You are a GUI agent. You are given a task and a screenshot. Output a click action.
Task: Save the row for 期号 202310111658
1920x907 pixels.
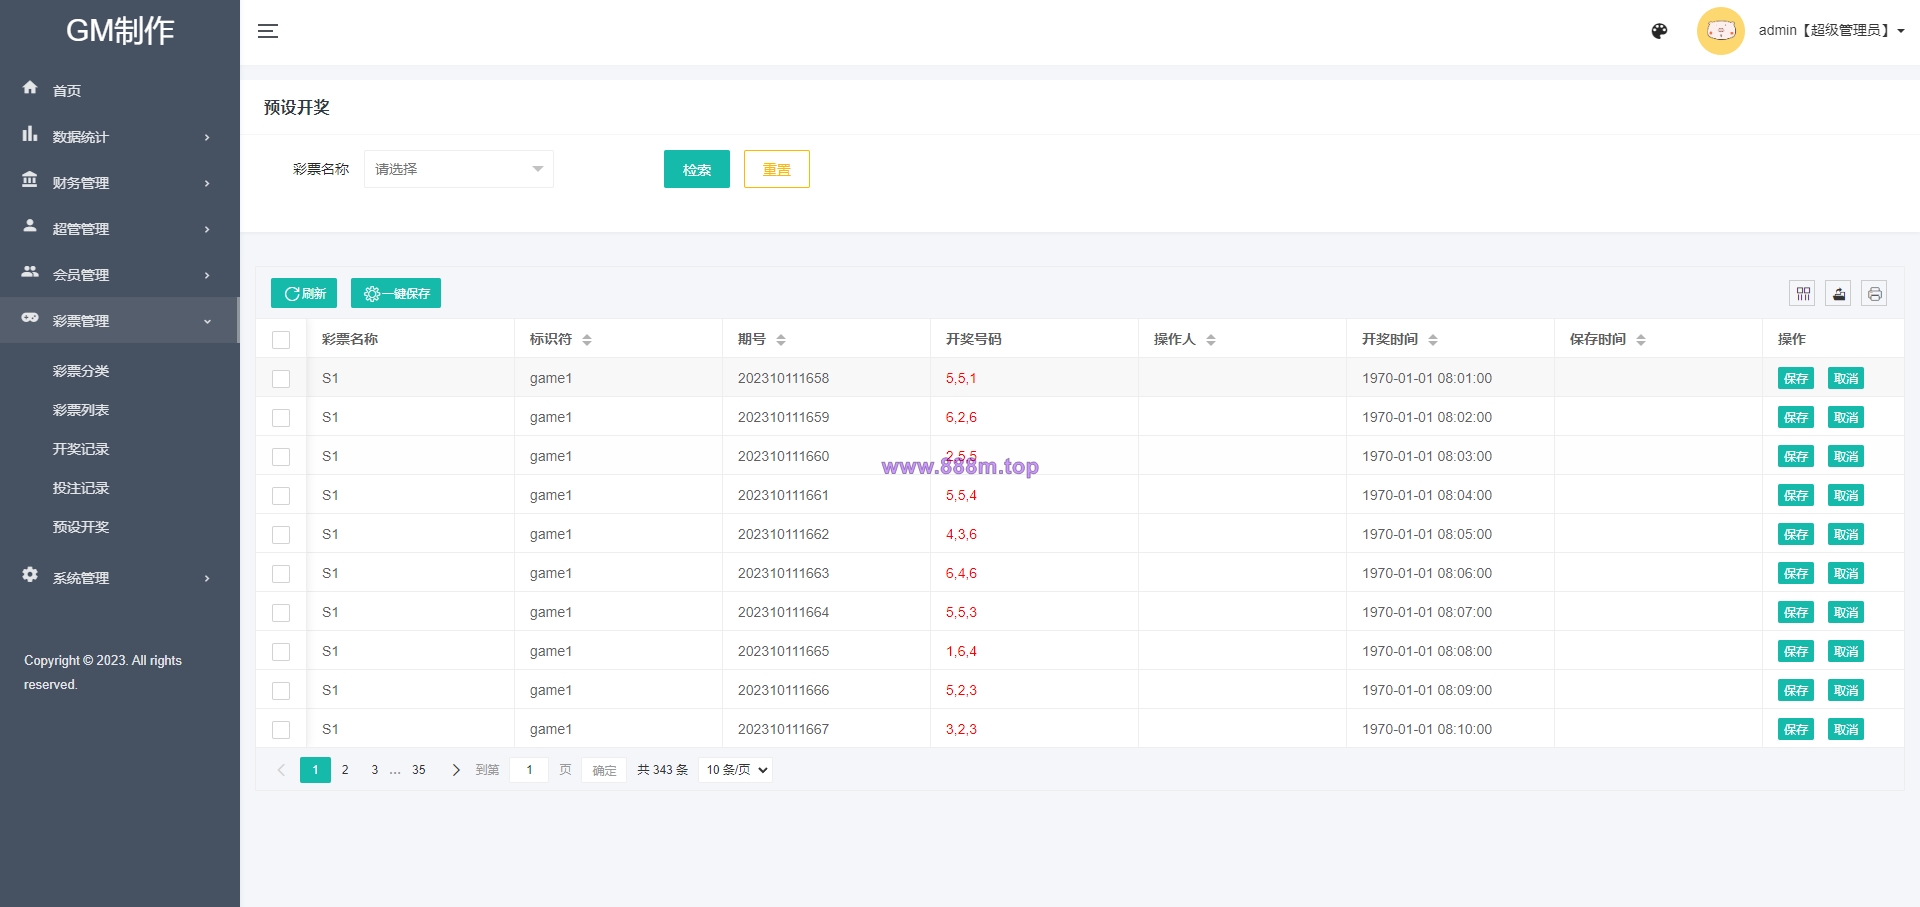1796,378
